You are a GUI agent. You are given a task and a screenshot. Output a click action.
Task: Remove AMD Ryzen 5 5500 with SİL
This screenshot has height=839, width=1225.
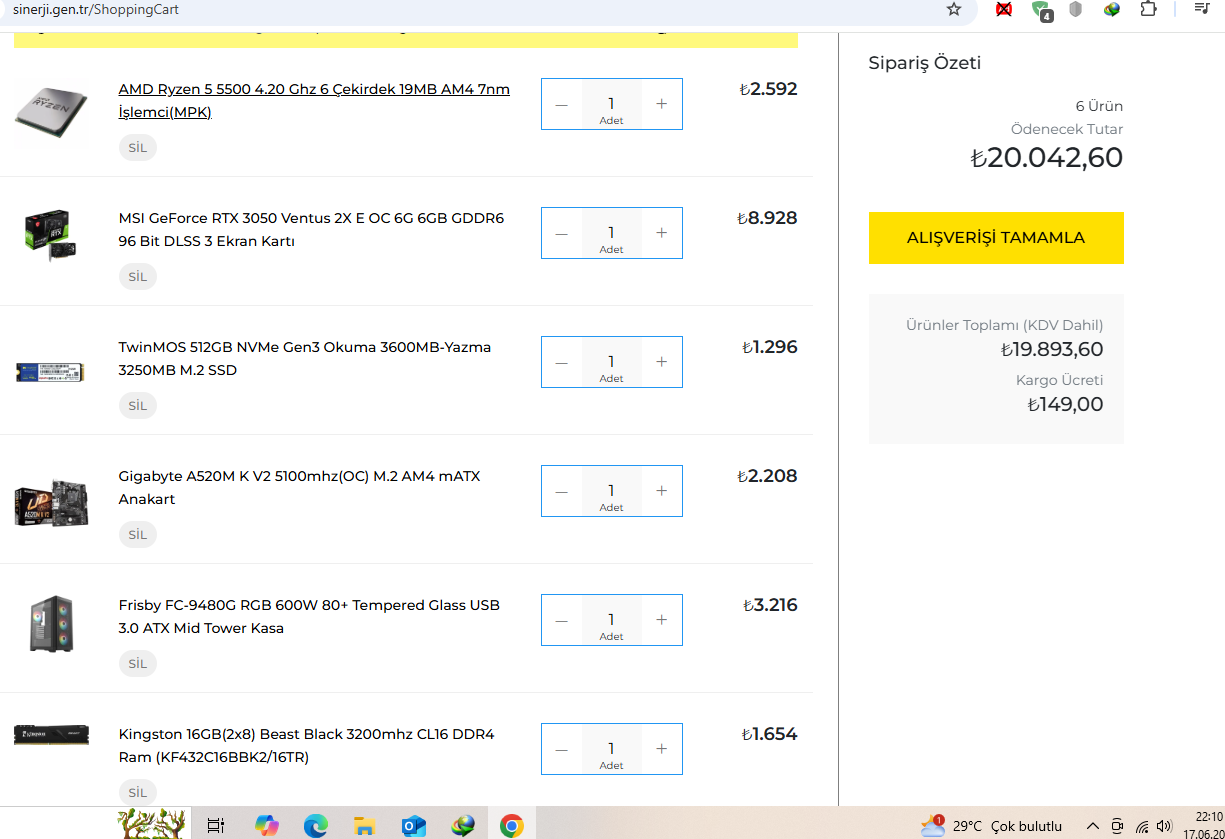click(x=138, y=148)
